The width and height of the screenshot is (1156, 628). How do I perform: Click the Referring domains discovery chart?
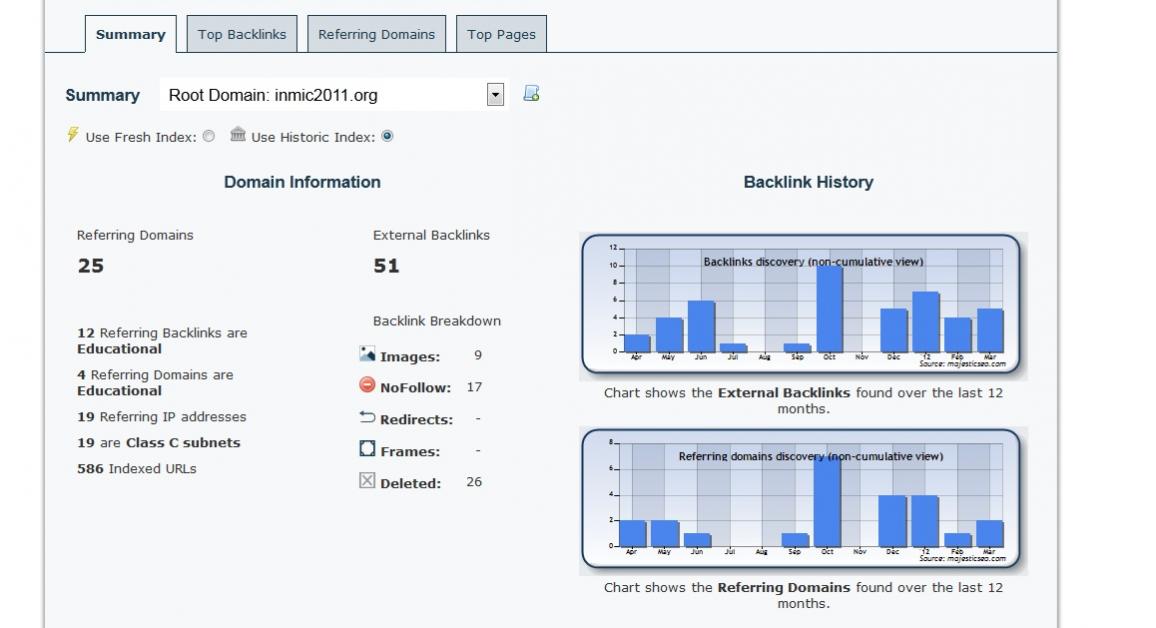(804, 500)
